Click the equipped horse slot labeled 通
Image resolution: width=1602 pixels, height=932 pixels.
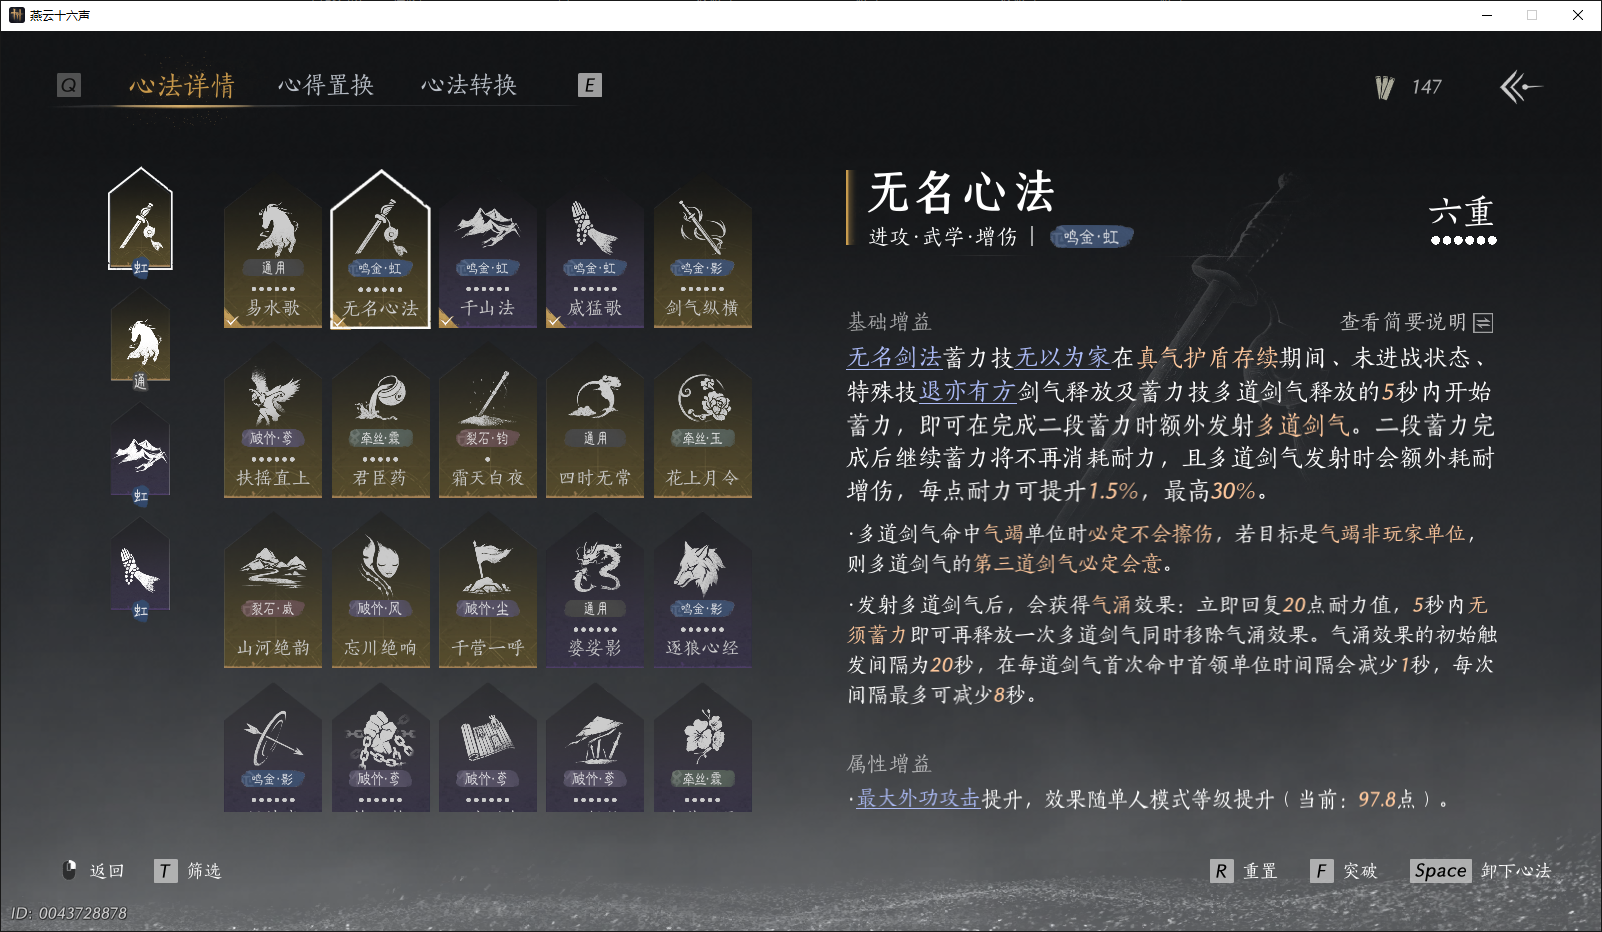click(140, 341)
